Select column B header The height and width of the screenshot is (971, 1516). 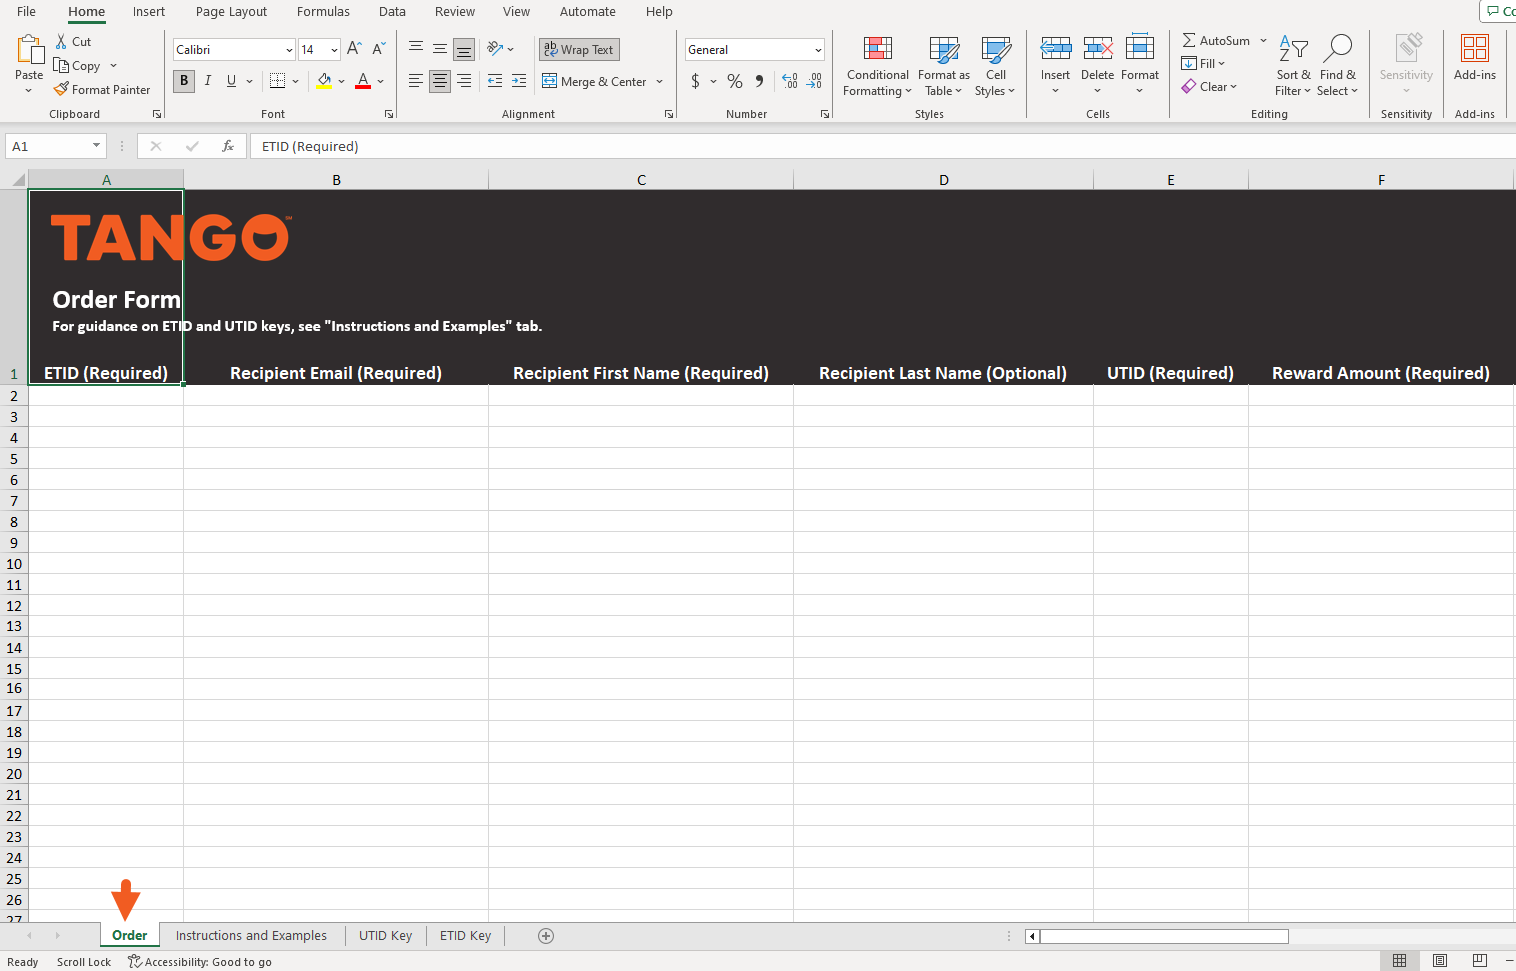336,180
